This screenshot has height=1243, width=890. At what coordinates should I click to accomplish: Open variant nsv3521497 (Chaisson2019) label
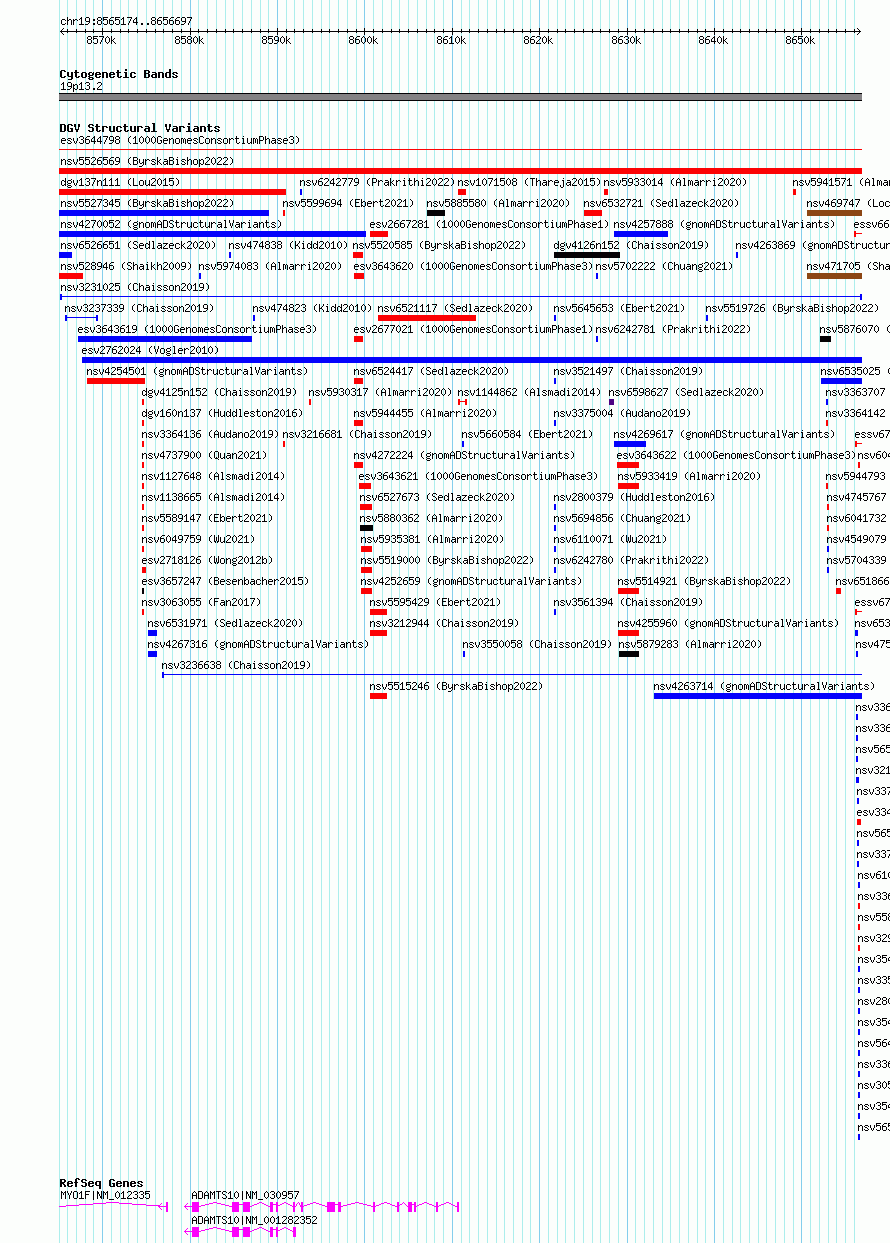(629, 372)
